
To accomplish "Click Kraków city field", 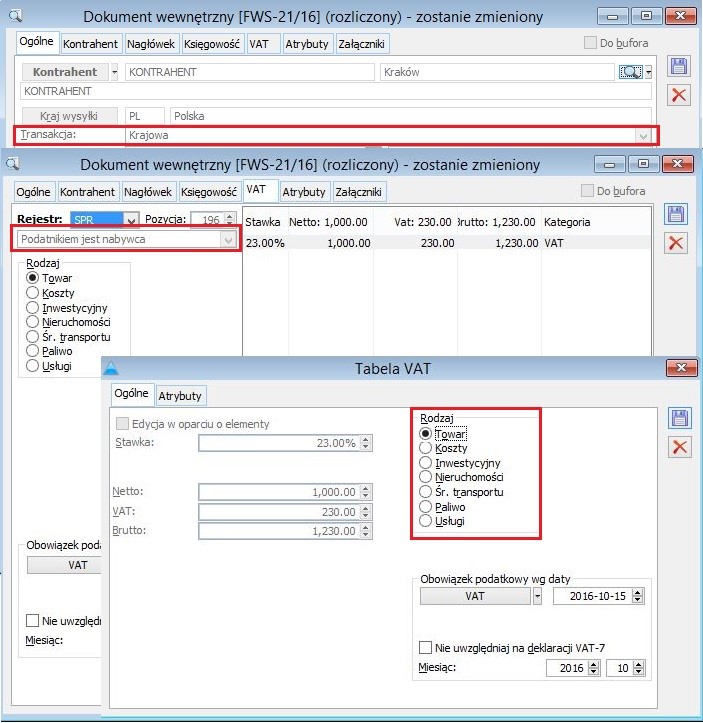I will (497, 72).
